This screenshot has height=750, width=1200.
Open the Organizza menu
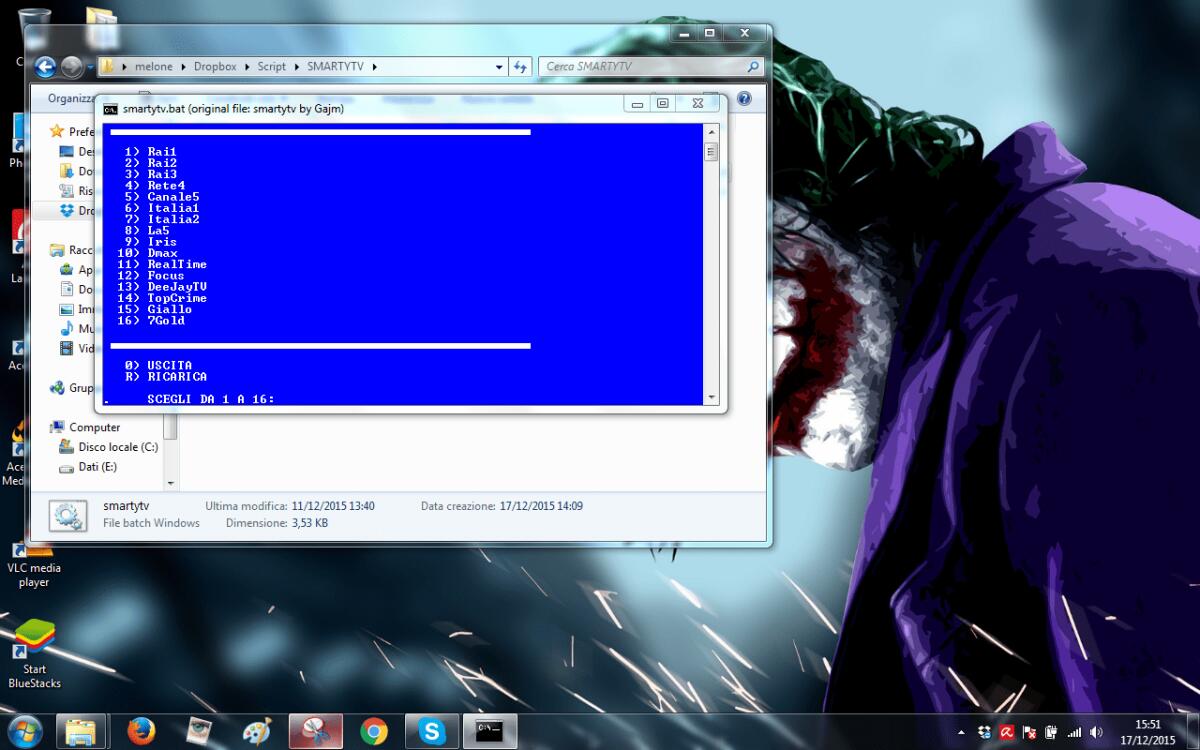click(x=70, y=99)
